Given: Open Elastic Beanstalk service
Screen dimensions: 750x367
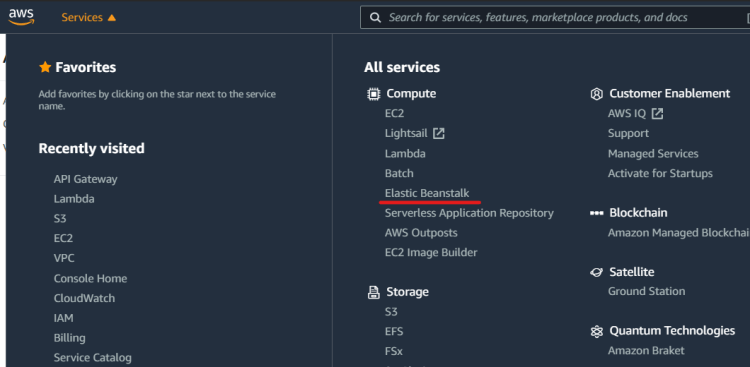Looking at the screenshot, I should click(x=427, y=193).
